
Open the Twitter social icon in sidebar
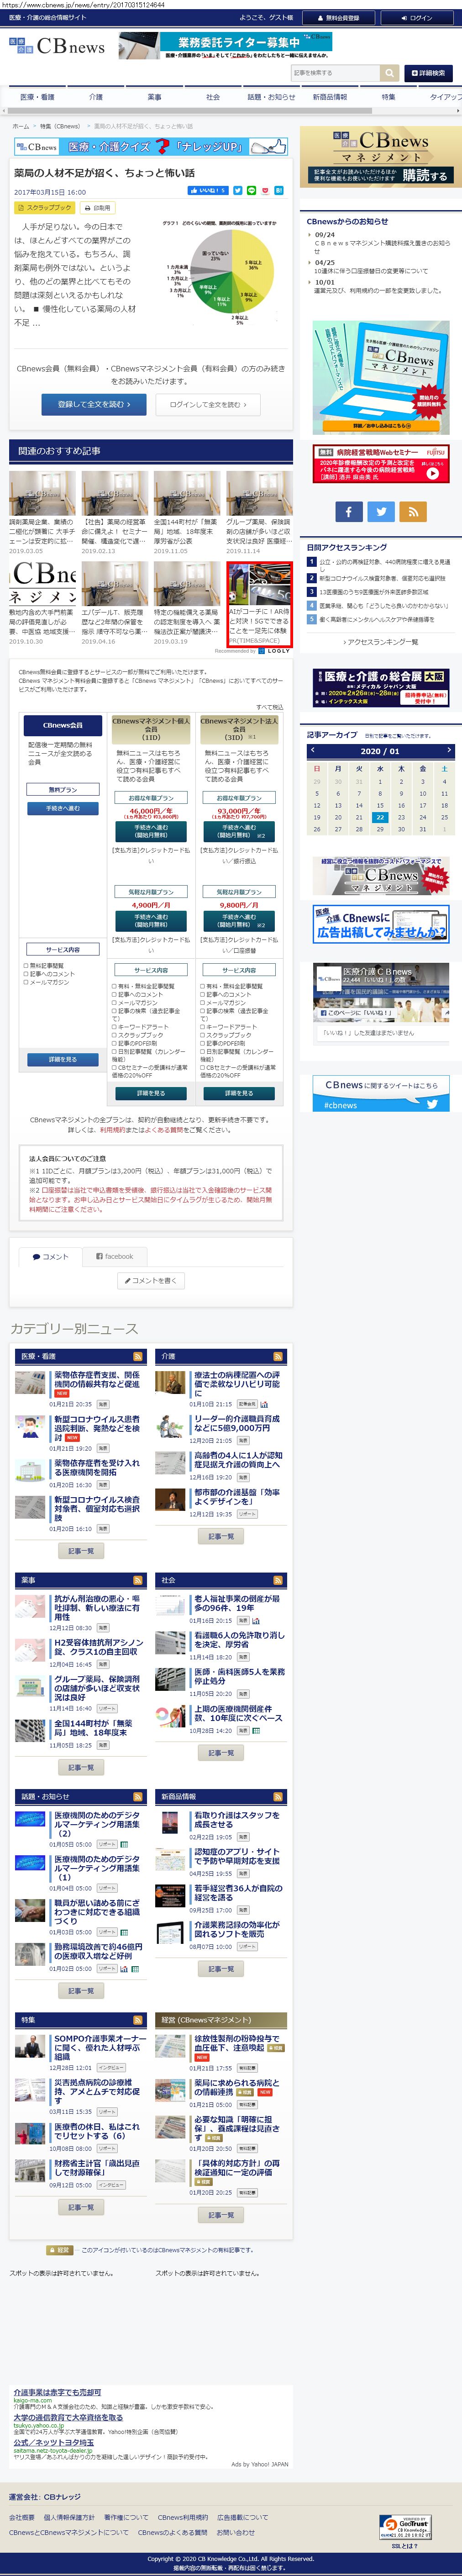[x=380, y=511]
